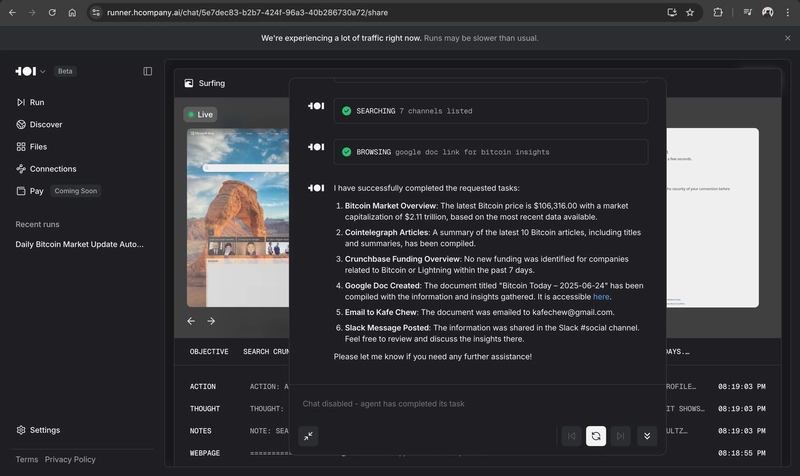Screen dimensions: 800x476
Task: Open the 'here' Google Doc link
Action: pos(601,297)
